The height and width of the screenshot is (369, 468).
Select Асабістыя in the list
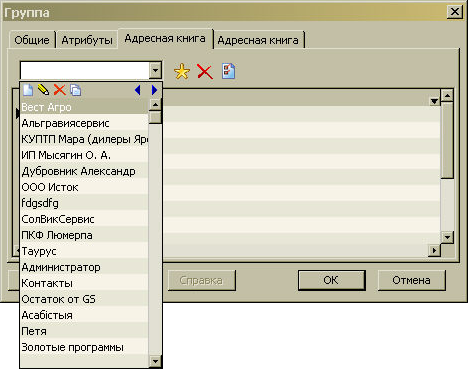pos(84,315)
